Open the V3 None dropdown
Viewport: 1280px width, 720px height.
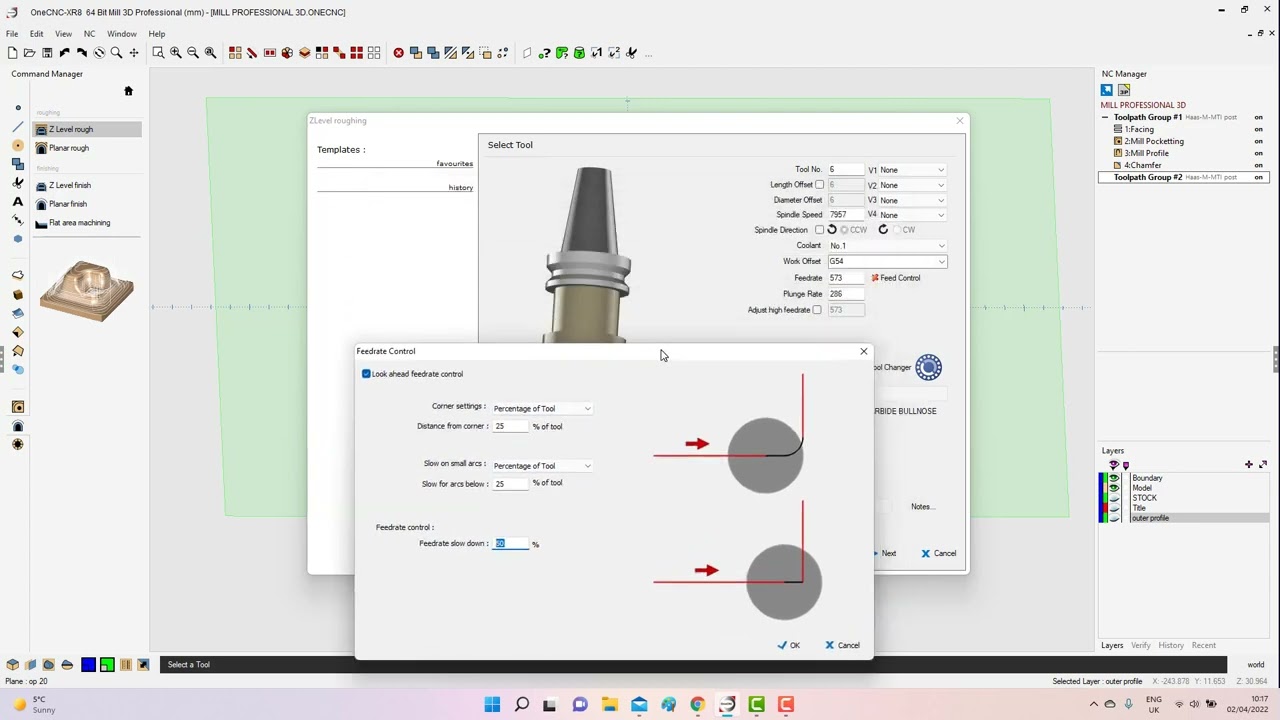pos(912,200)
